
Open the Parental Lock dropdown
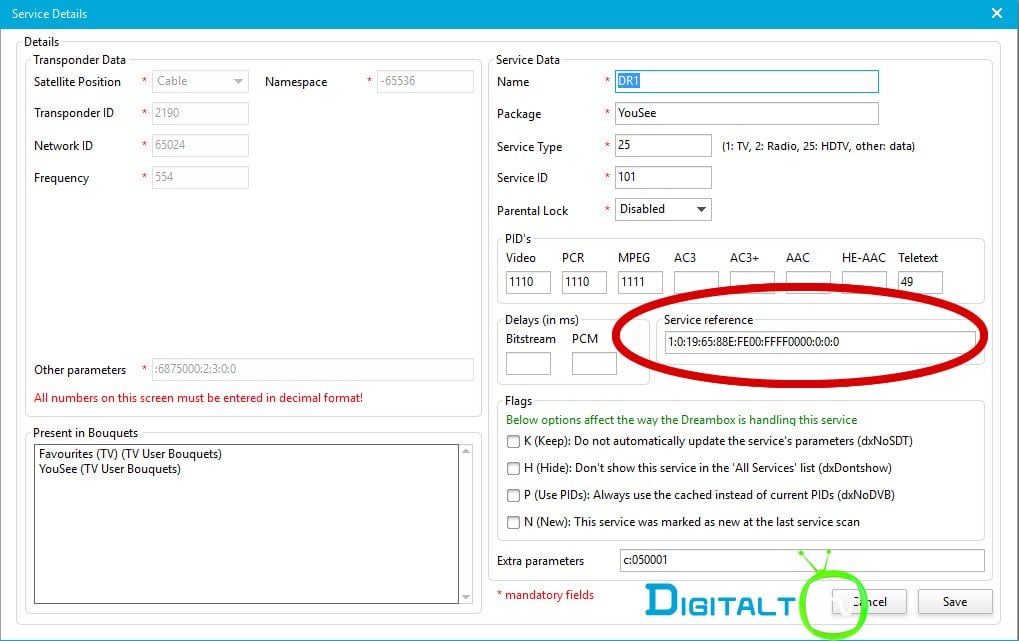(663, 209)
